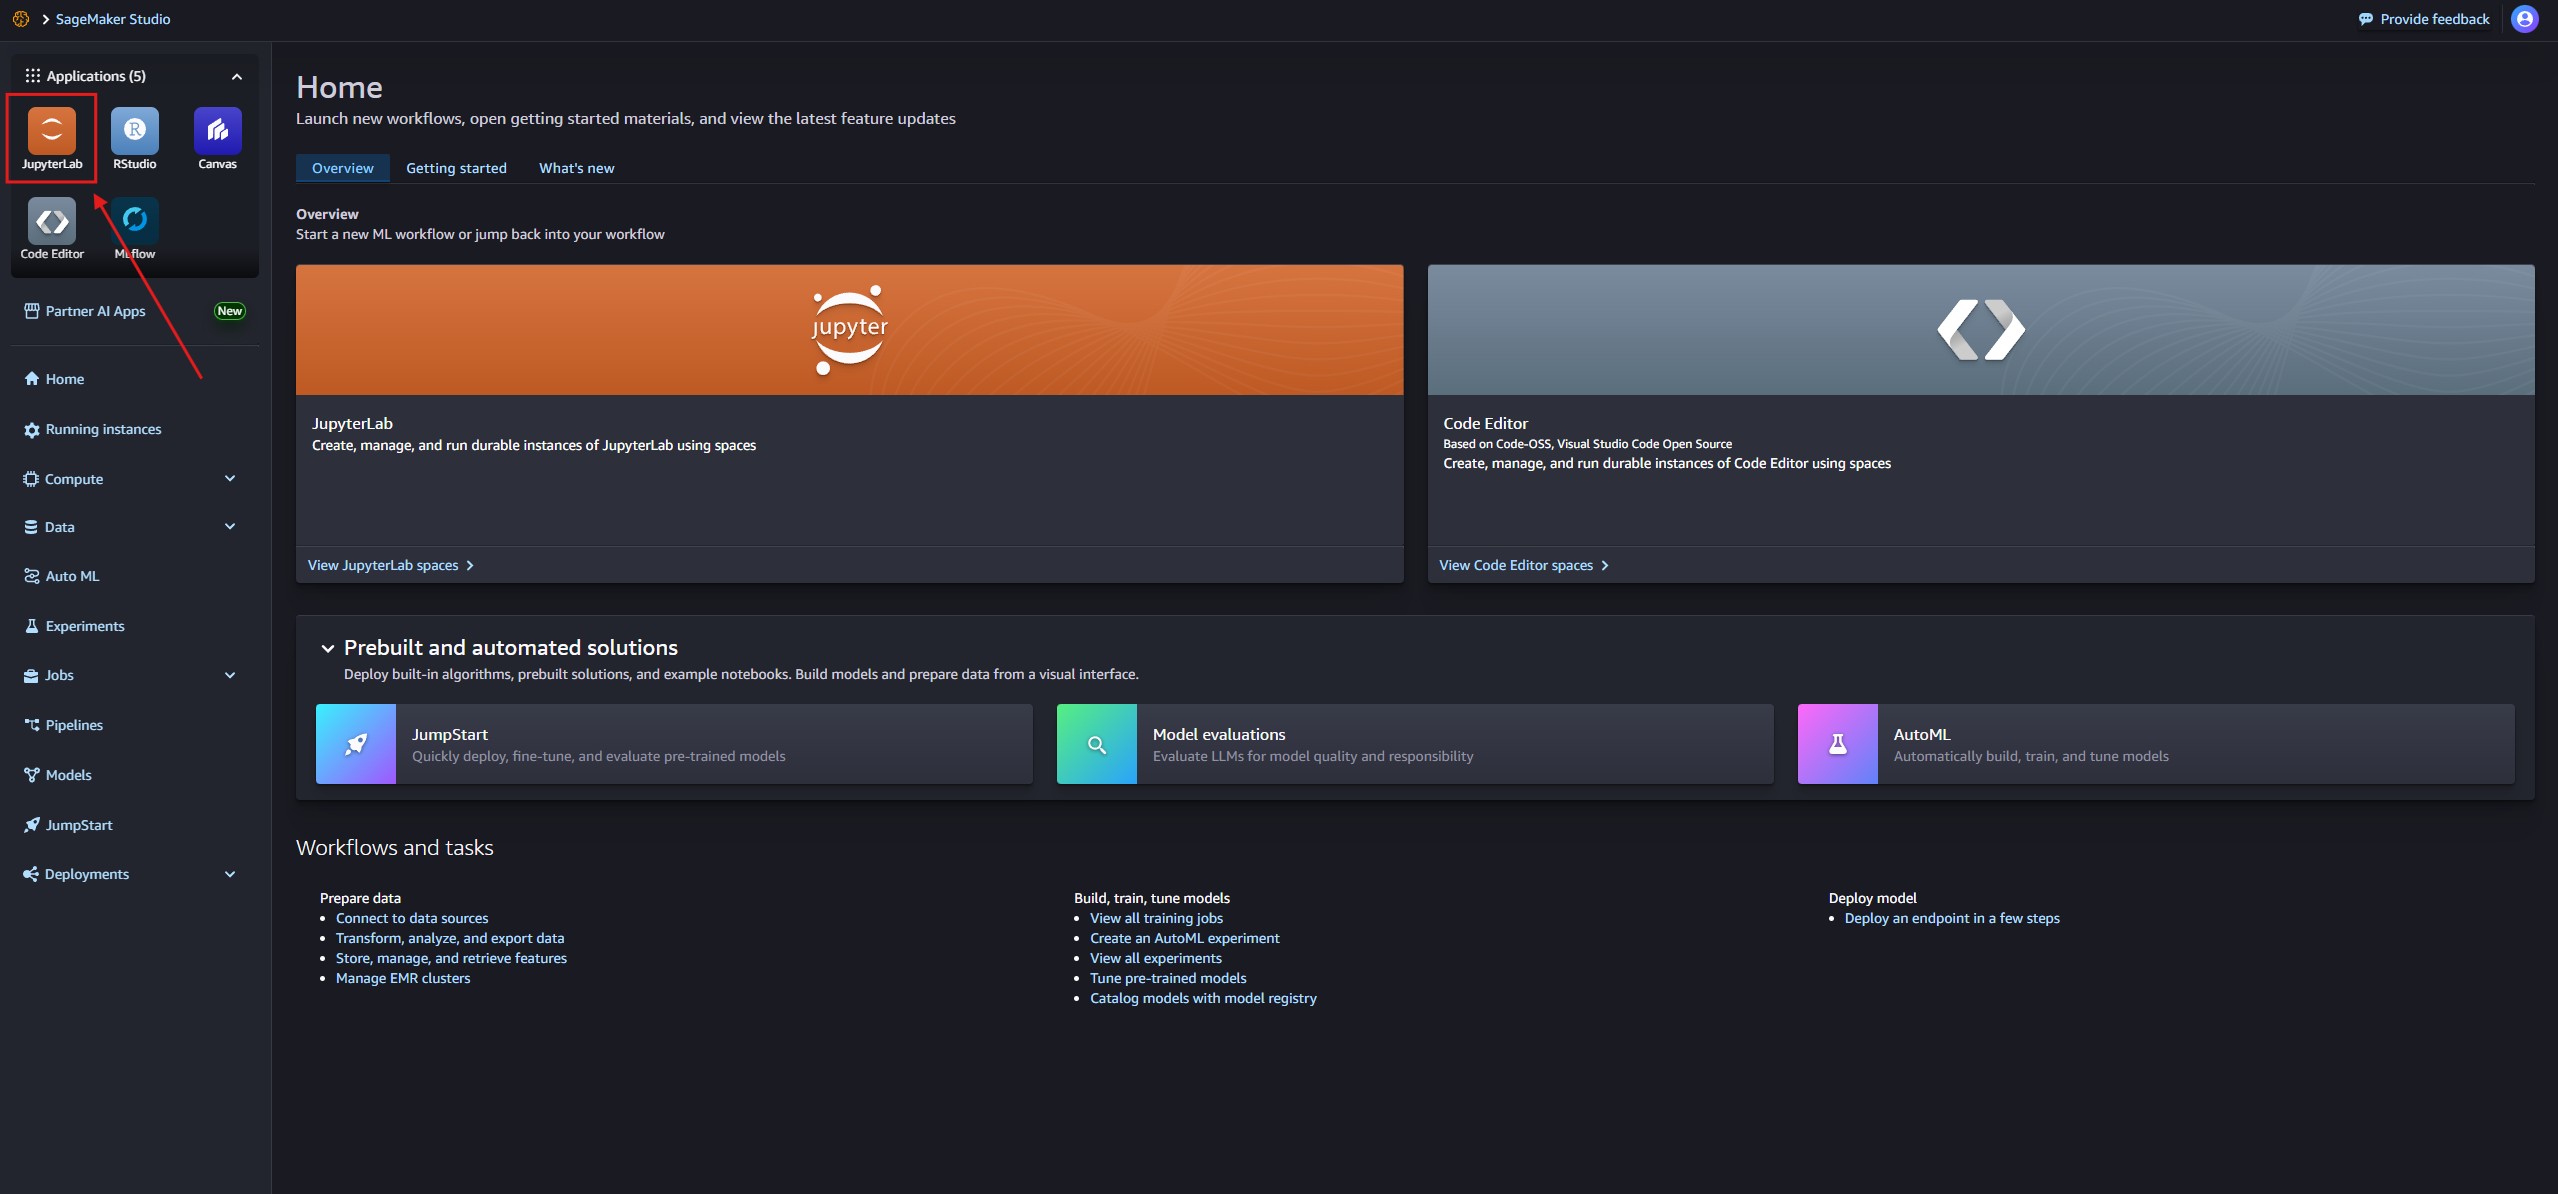Screen dimensions: 2558x1194
Task: Switch to the Getting started tab
Action: (x=456, y=168)
